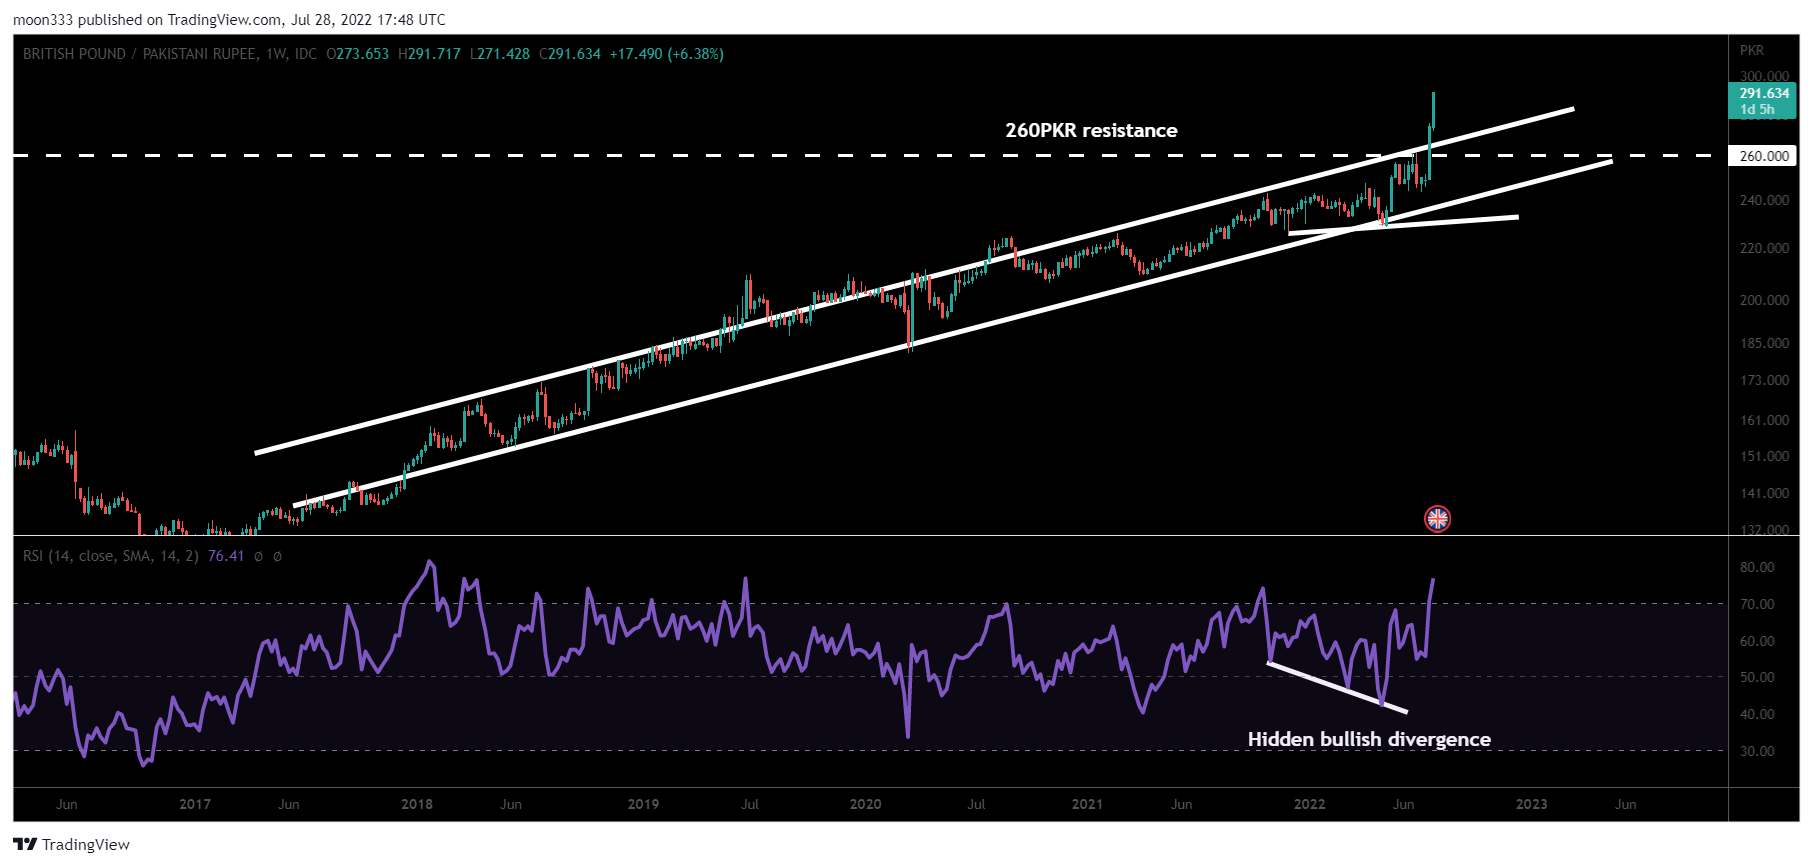Click the latest green breakout candle
Viewport: 1813px width, 866px height.
[1433, 110]
